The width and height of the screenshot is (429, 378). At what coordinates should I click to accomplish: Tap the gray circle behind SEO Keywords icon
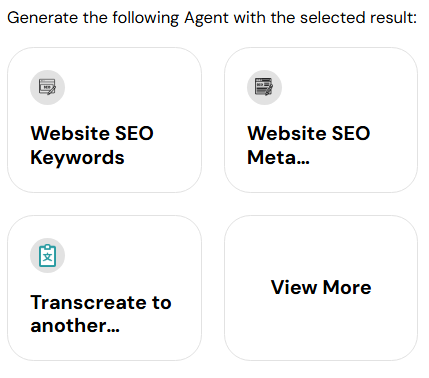coord(47,87)
